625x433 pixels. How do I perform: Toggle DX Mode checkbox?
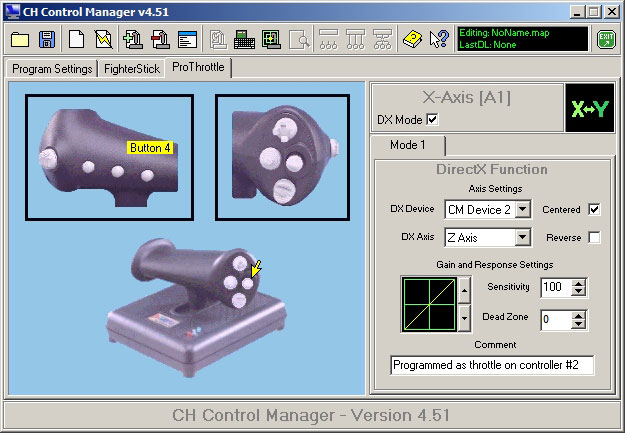tap(432, 119)
